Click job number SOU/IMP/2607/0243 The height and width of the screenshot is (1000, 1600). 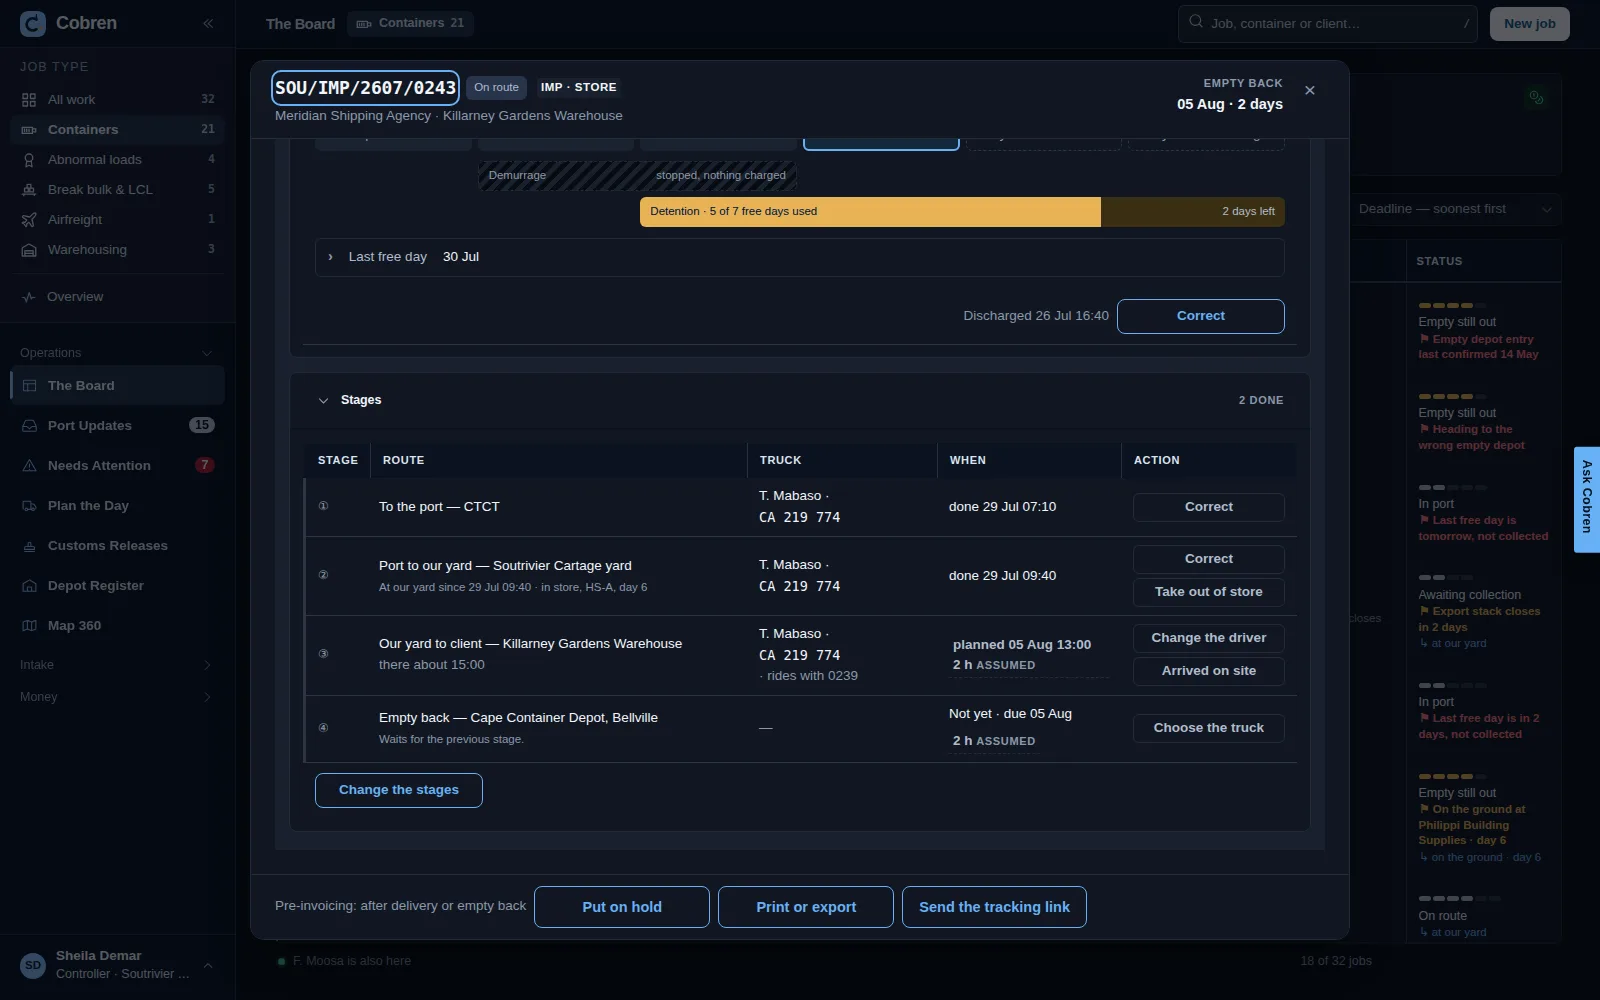click(x=365, y=88)
